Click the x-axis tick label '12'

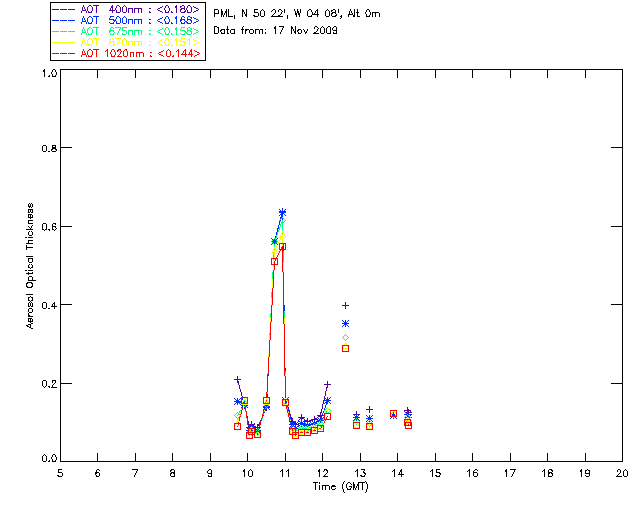(x=322, y=473)
